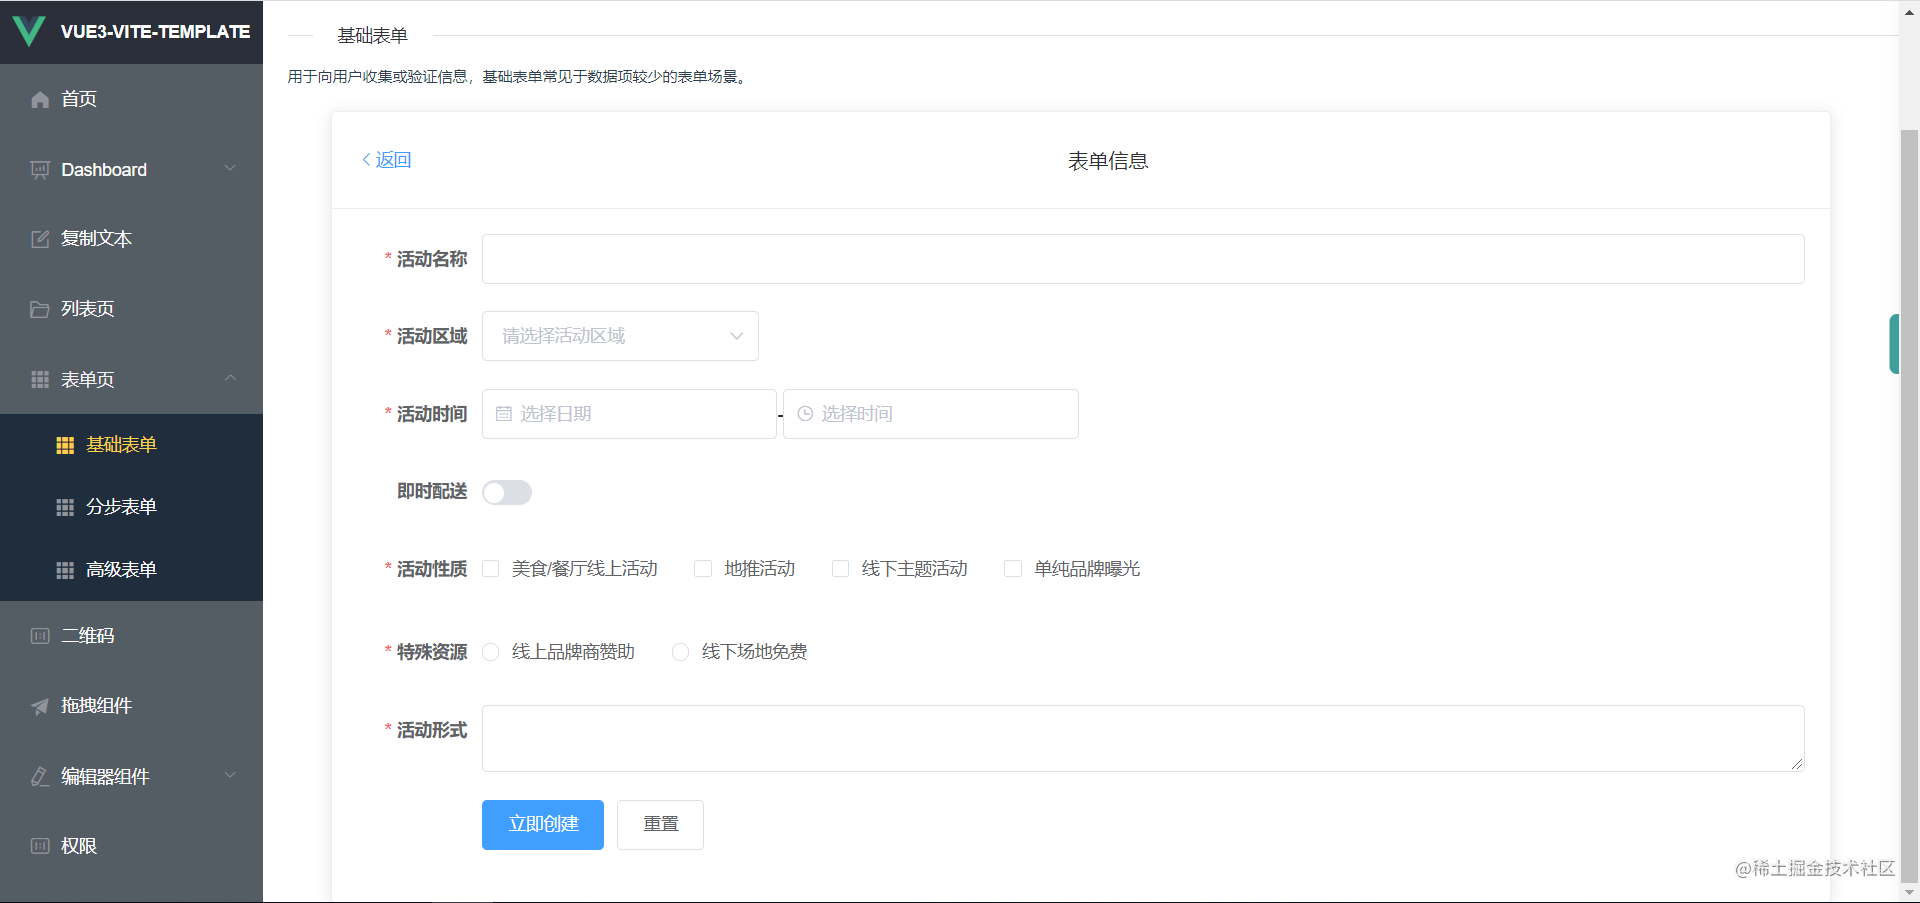Click the green settings handle on right edge

tap(1894, 344)
